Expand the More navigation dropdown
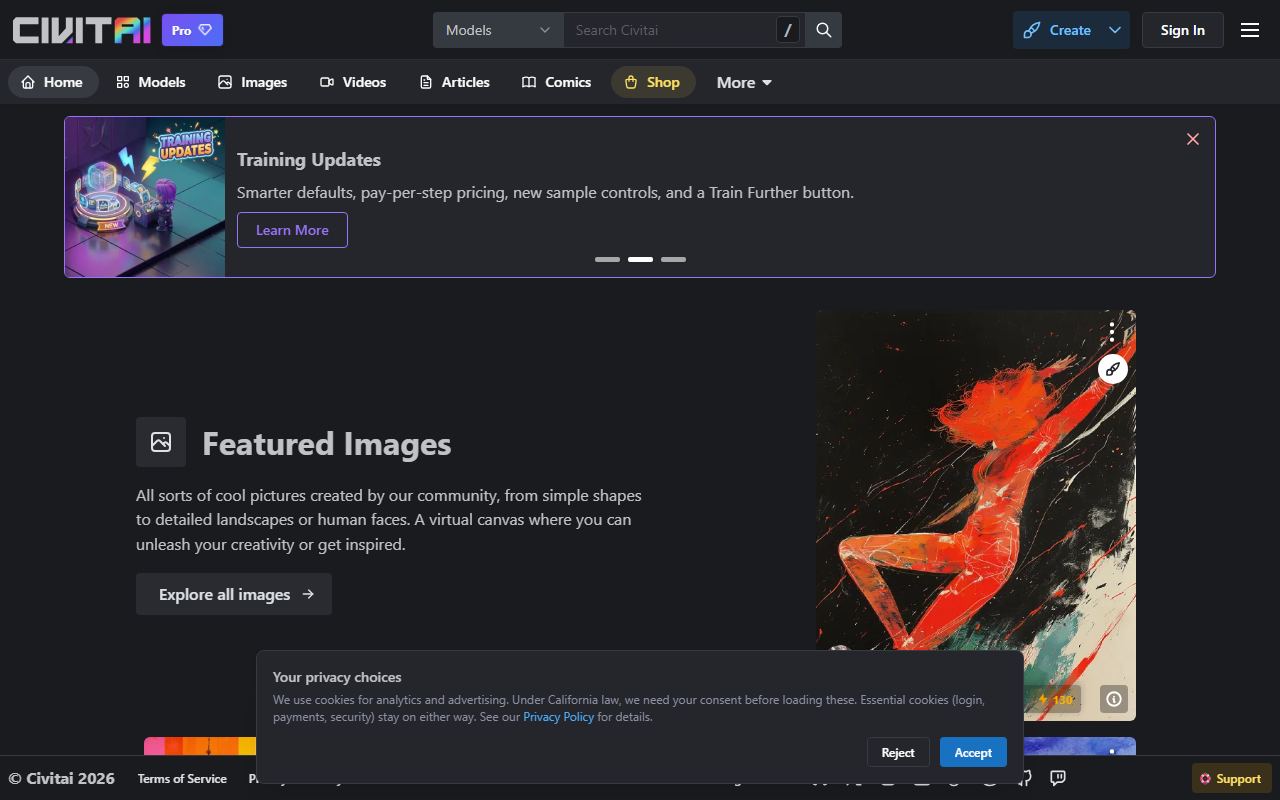 (744, 82)
